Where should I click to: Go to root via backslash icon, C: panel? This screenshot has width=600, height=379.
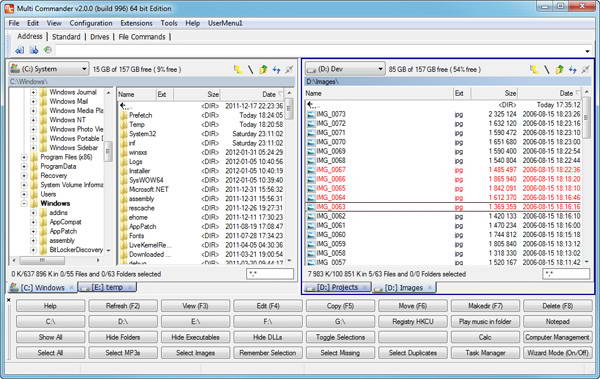250,69
